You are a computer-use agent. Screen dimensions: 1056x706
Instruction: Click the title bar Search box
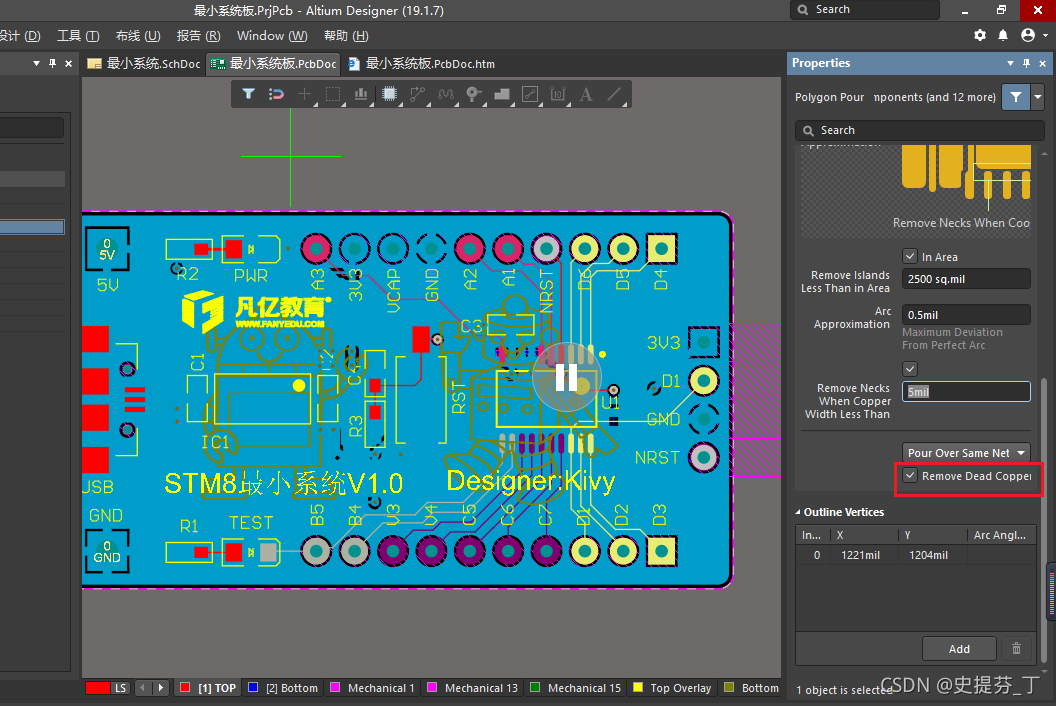(x=865, y=9)
